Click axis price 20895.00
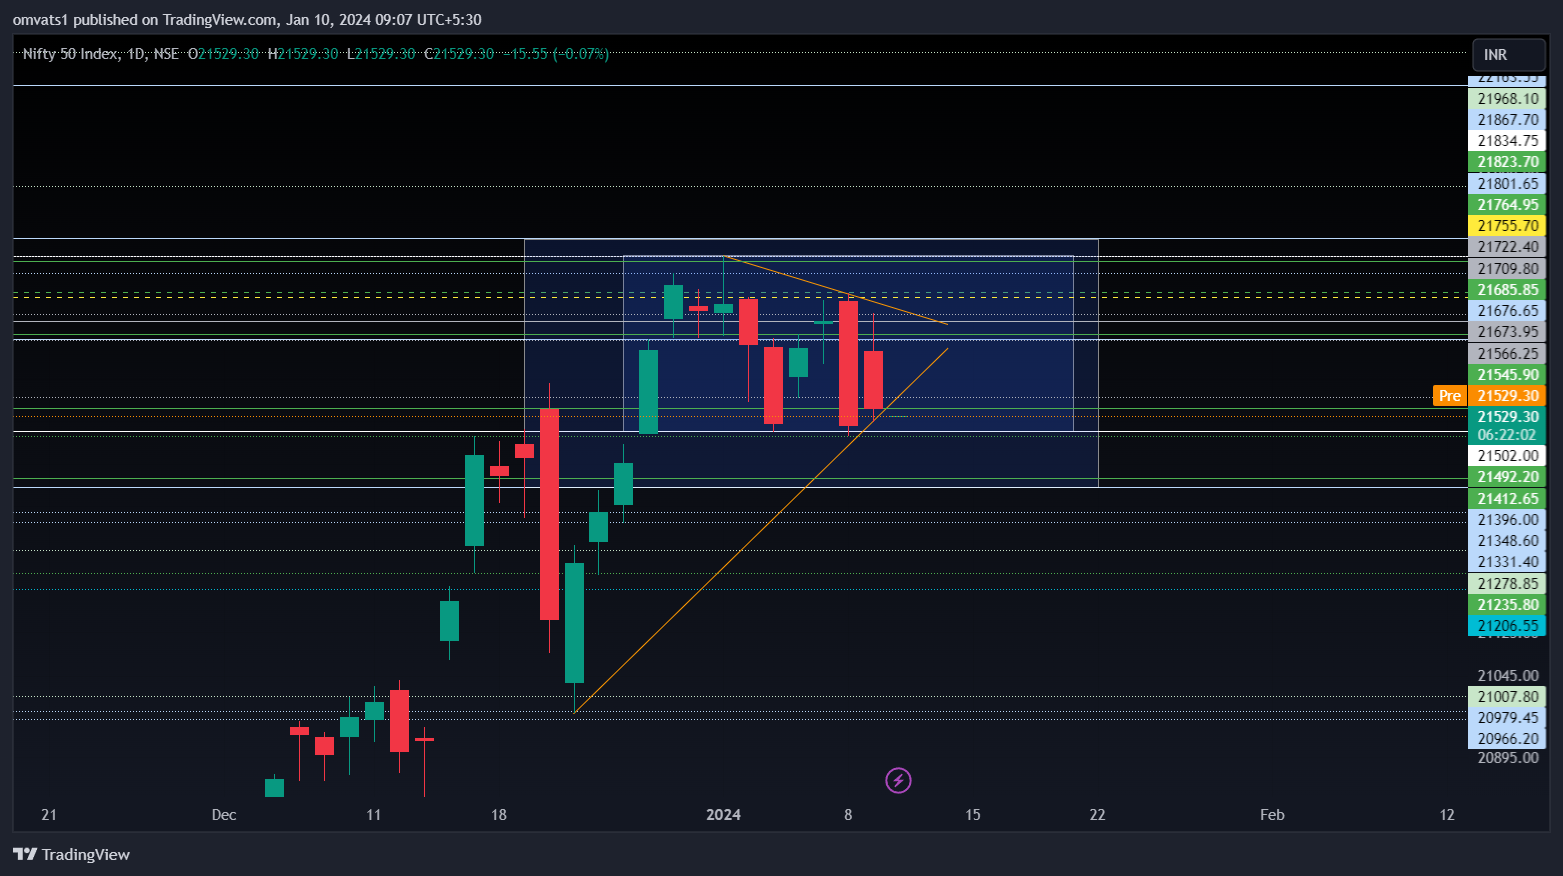 (x=1507, y=758)
